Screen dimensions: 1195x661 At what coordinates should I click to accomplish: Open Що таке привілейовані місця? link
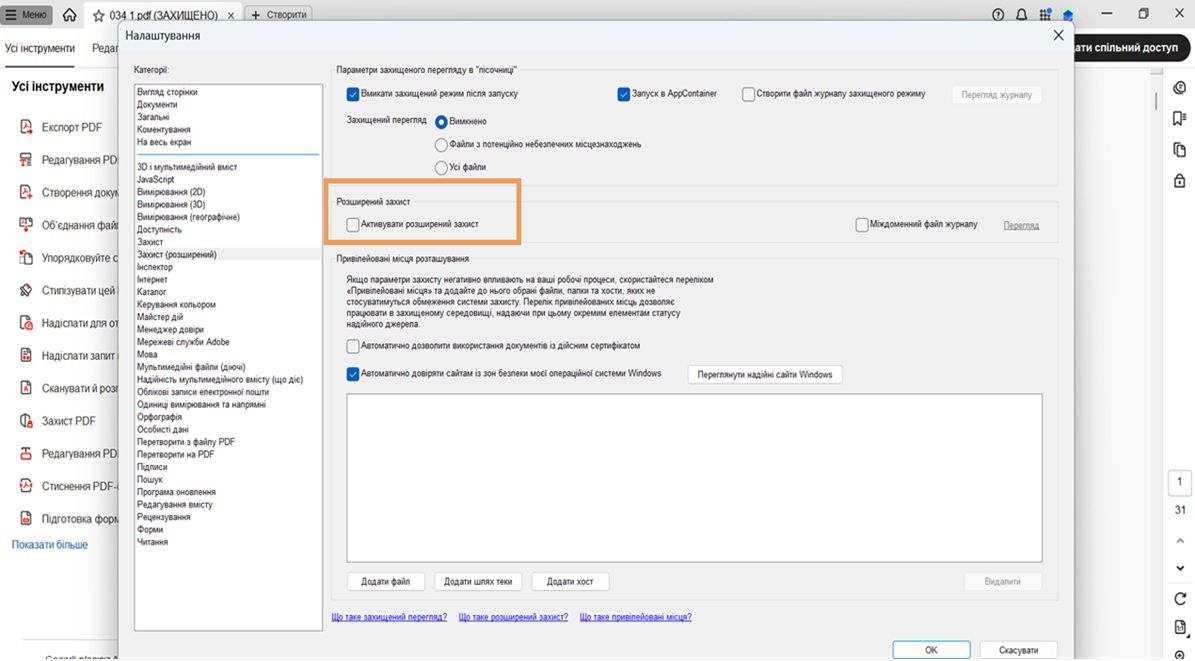[x=636, y=618]
